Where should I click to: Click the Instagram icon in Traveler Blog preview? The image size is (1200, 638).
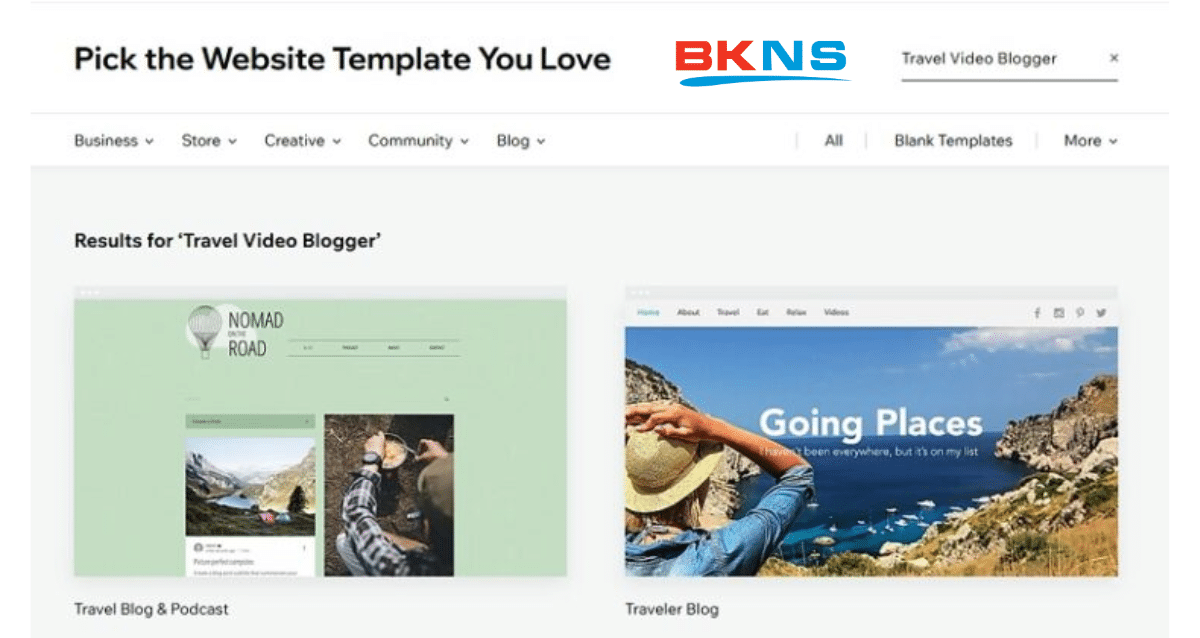tap(1059, 313)
